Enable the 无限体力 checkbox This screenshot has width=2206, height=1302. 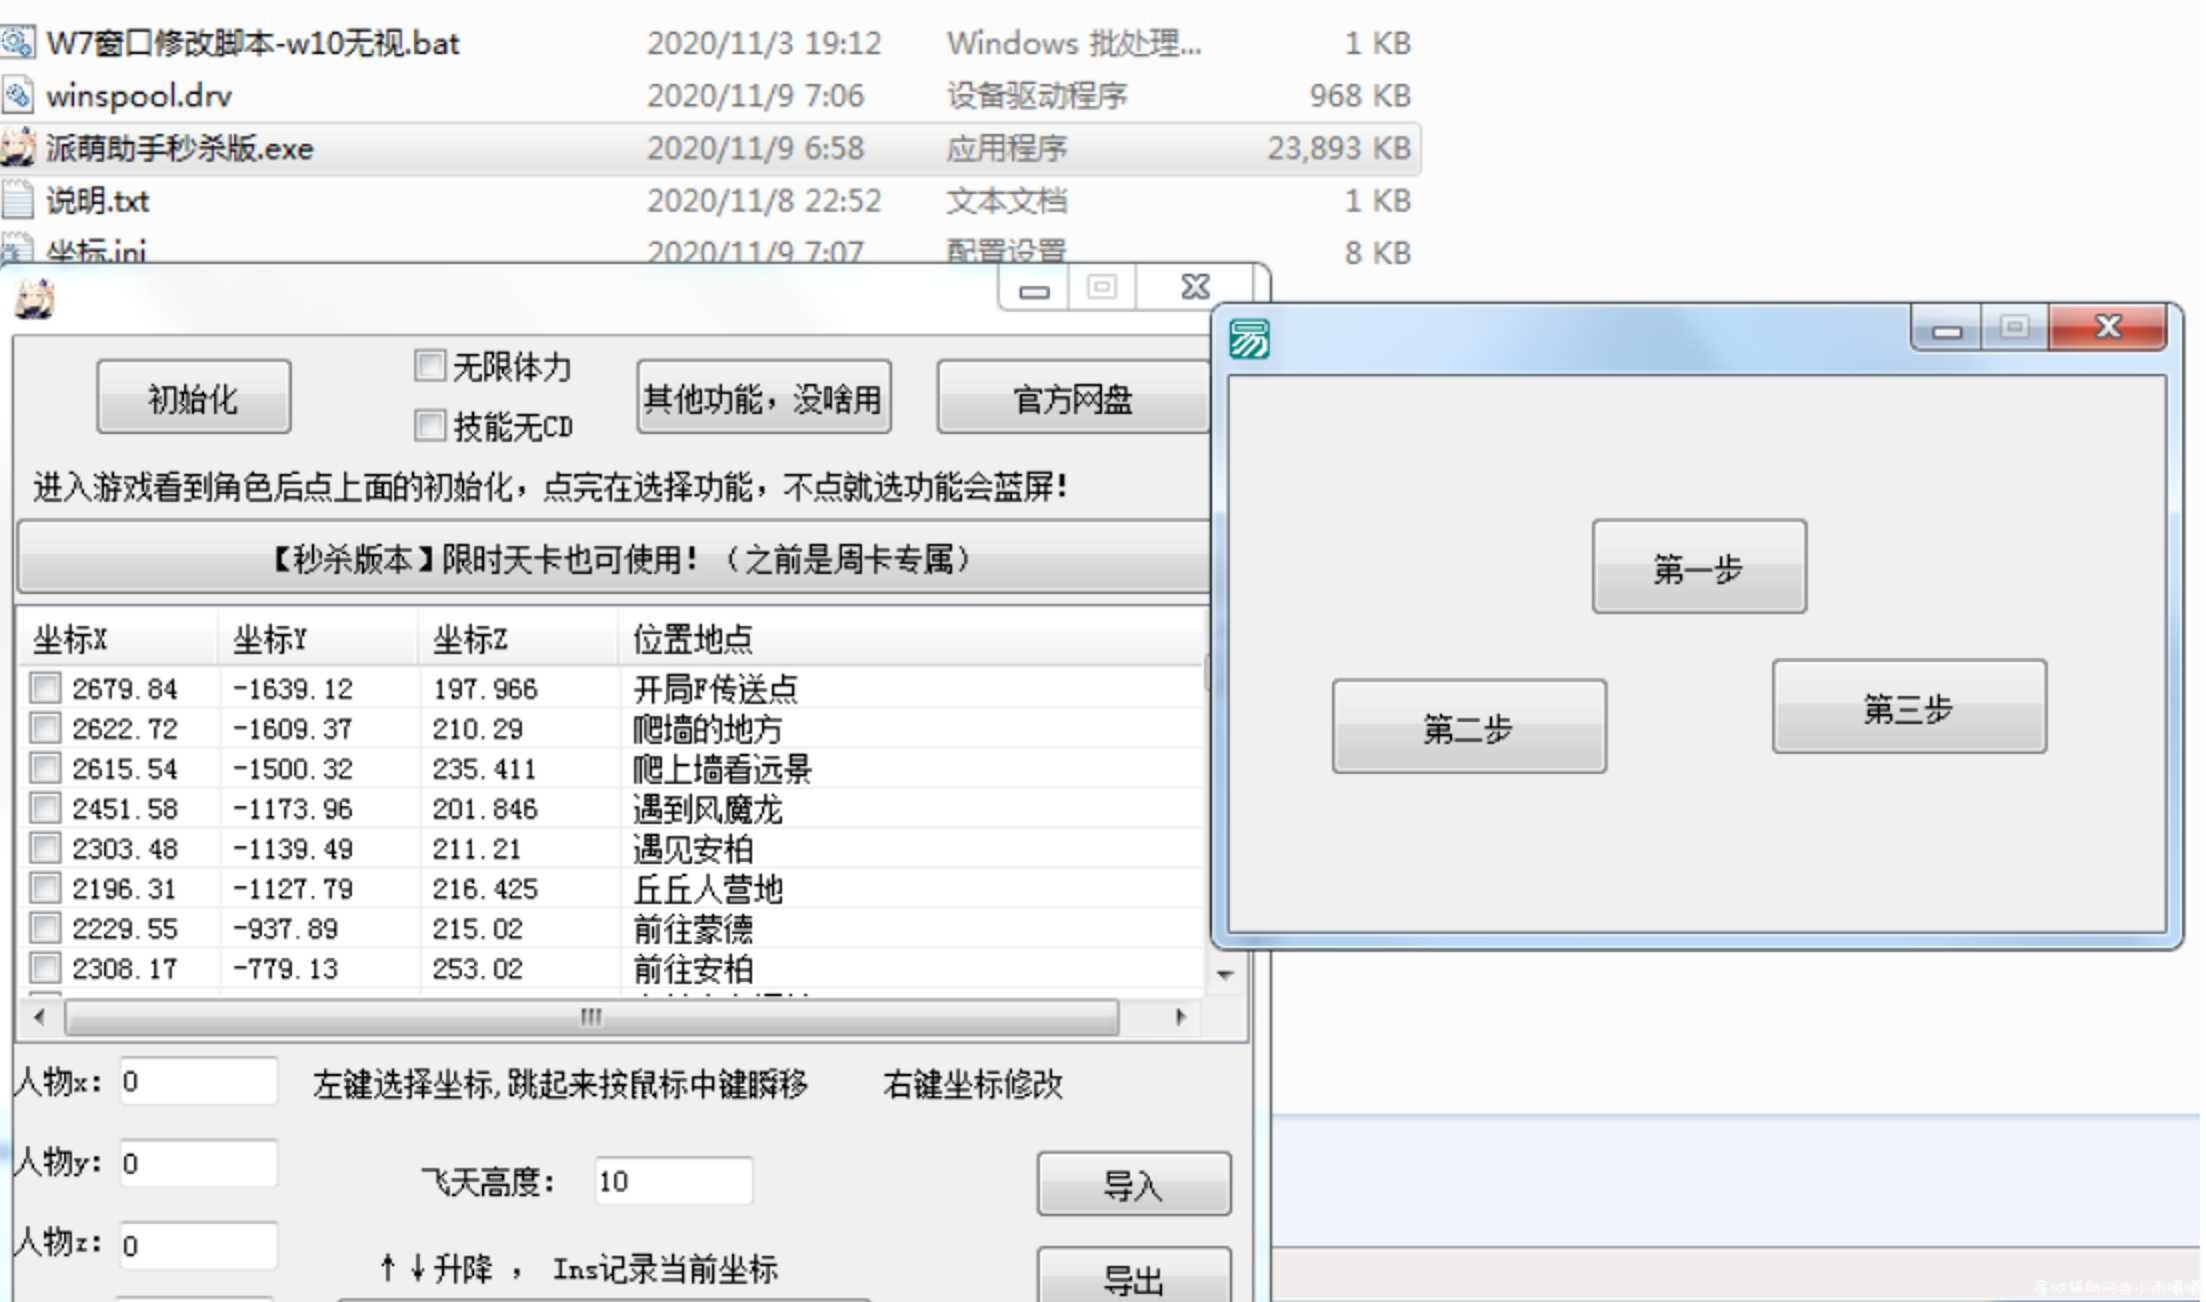point(430,365)
